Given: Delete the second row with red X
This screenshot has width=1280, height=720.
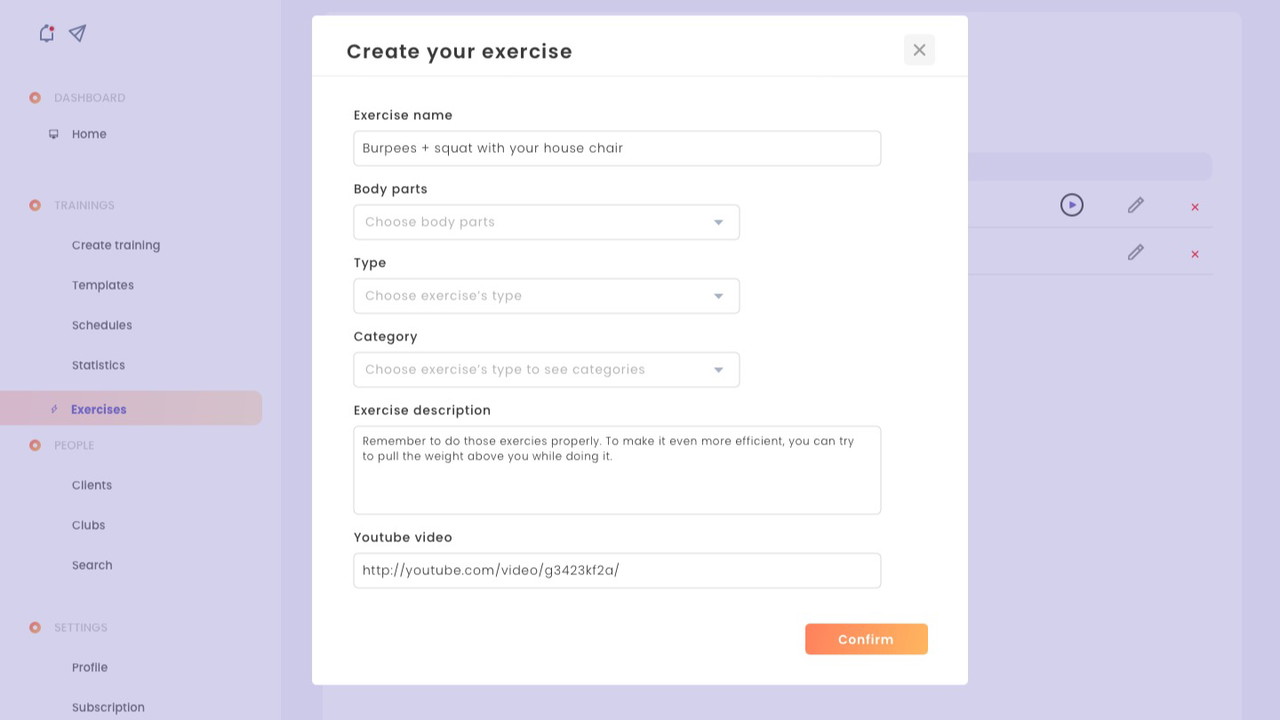Looking at the screenshot, I should click(x=1194, y=254).
